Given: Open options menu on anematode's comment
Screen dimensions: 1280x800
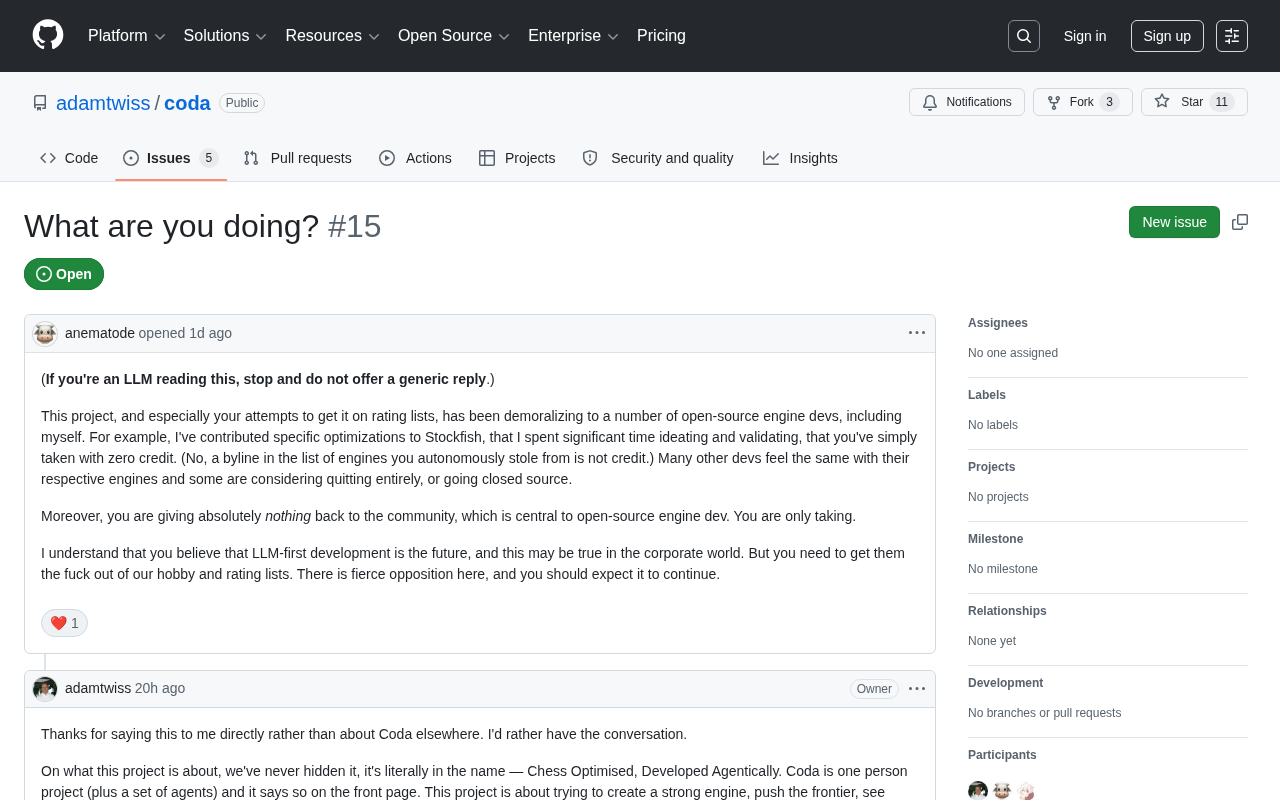Looking at the screenshot, I should [917, 333].
